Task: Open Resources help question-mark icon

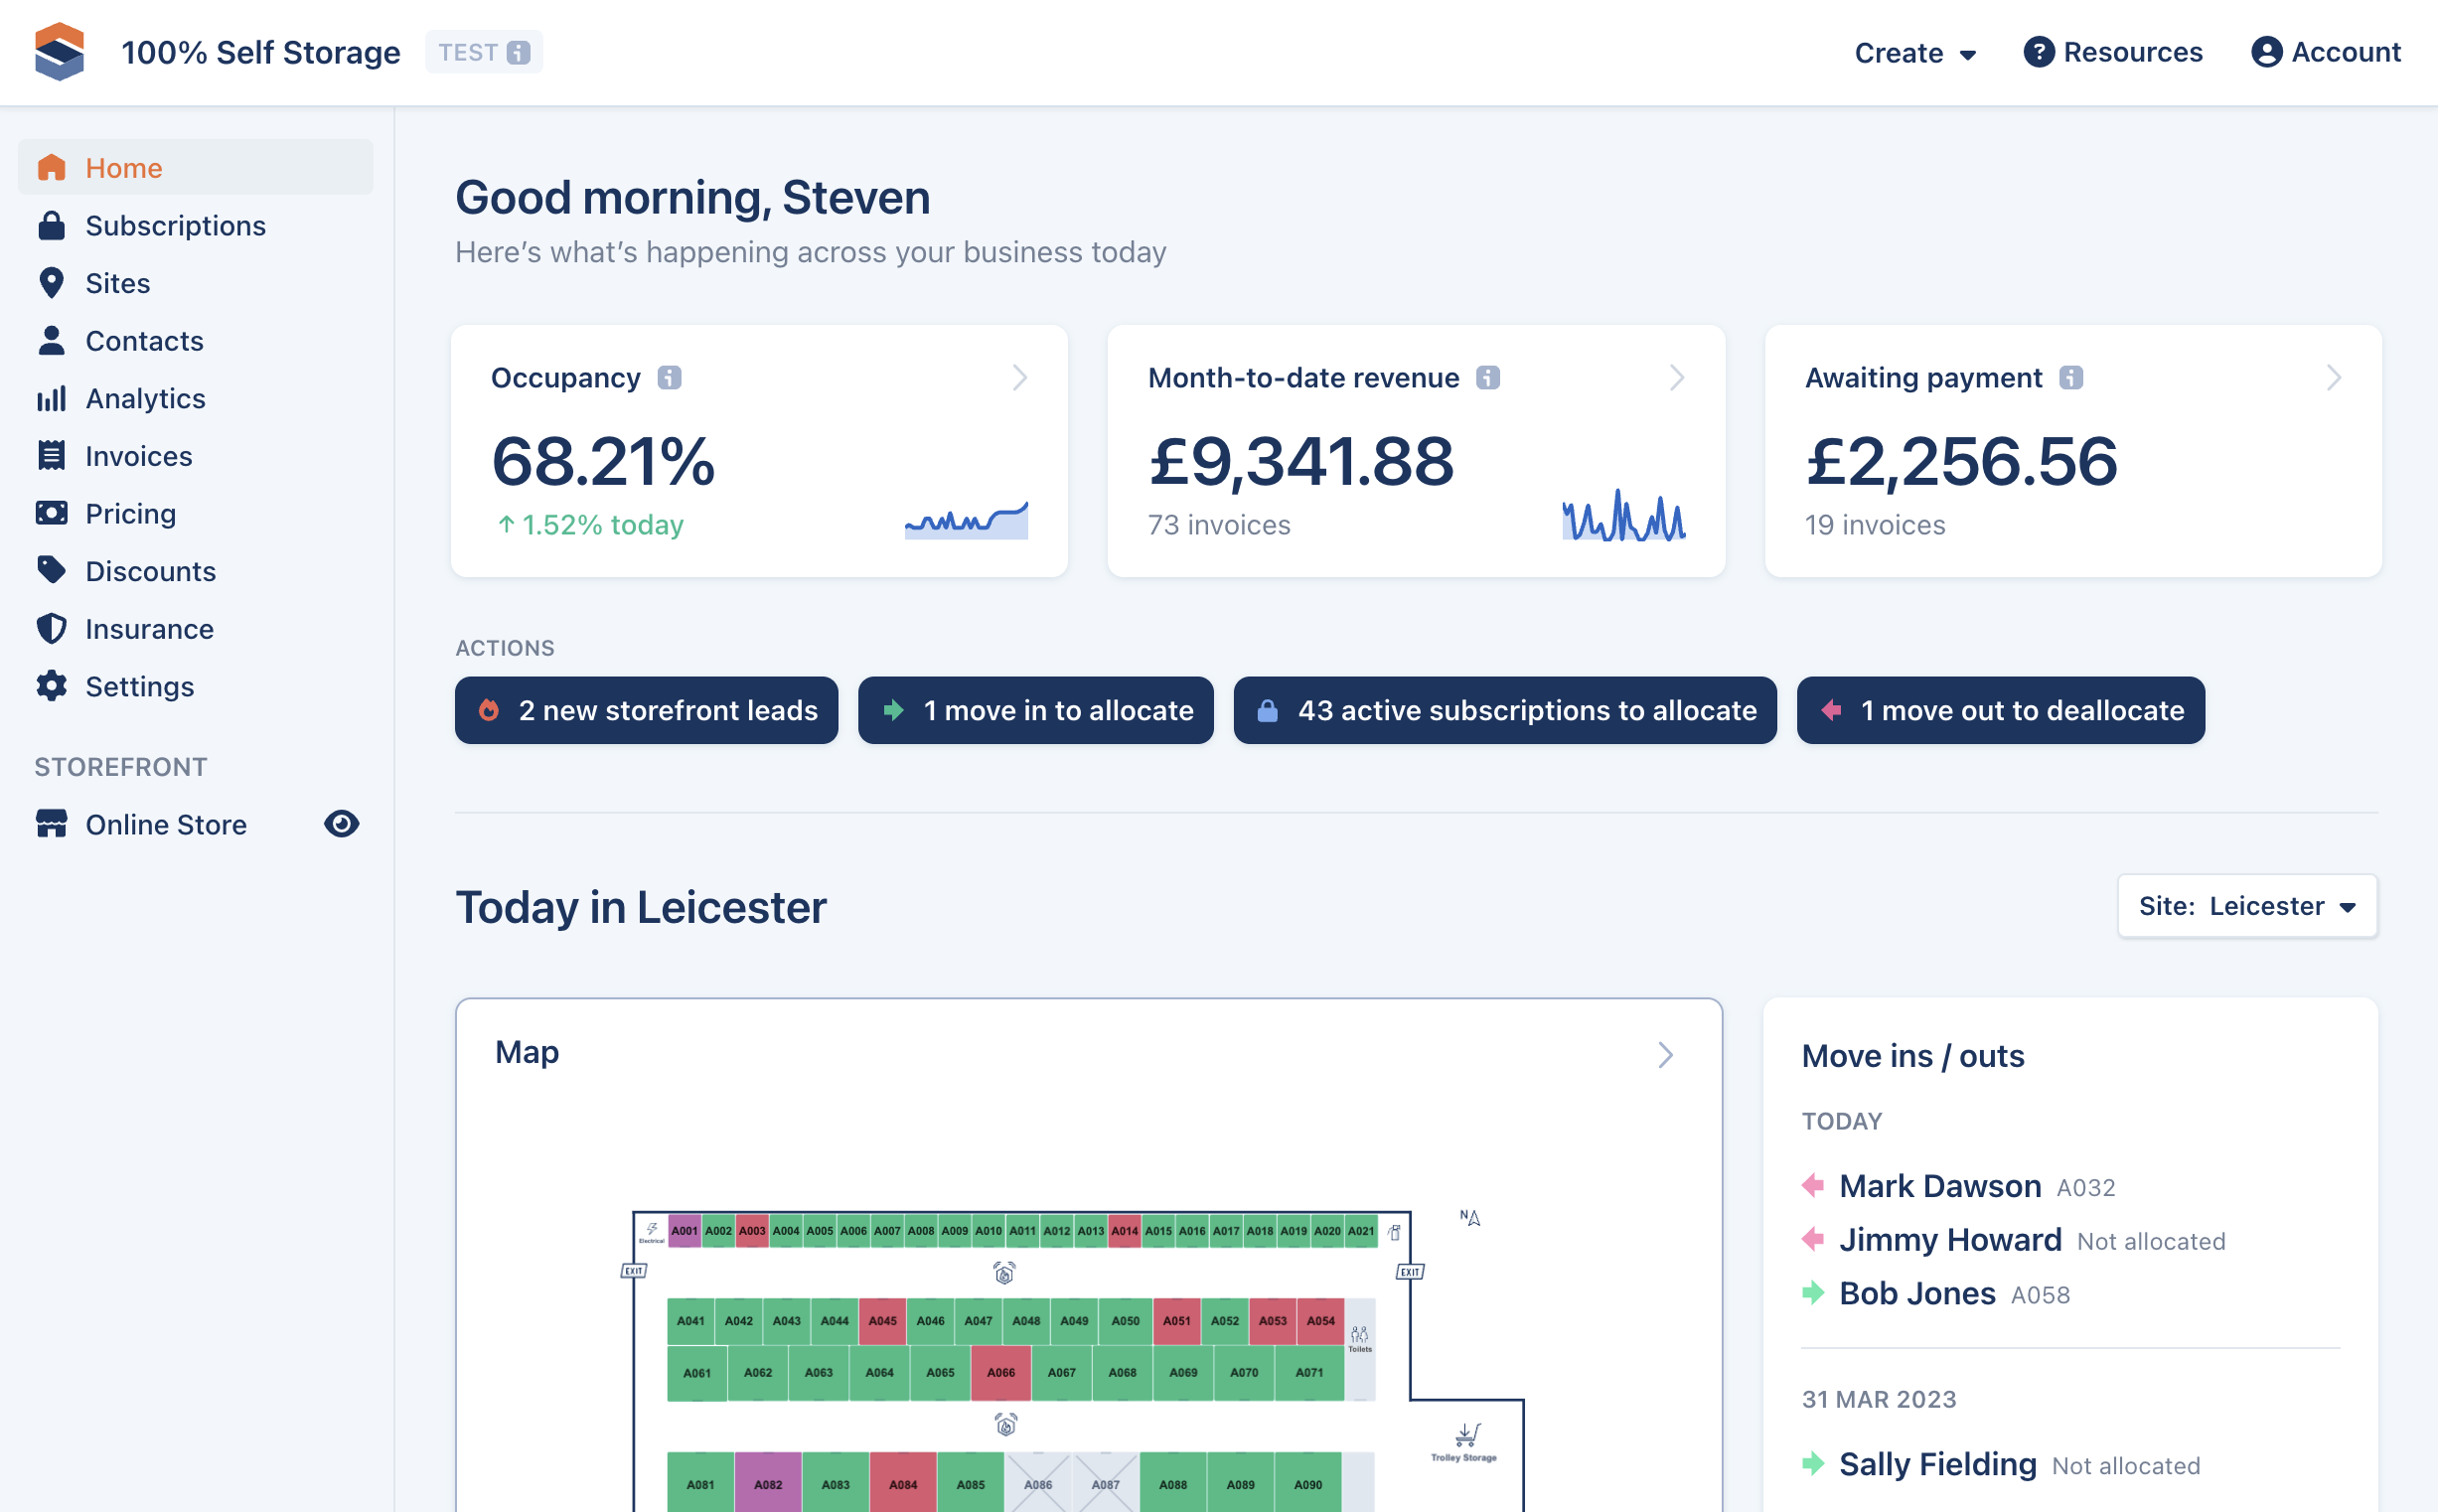Action: 2038,52
